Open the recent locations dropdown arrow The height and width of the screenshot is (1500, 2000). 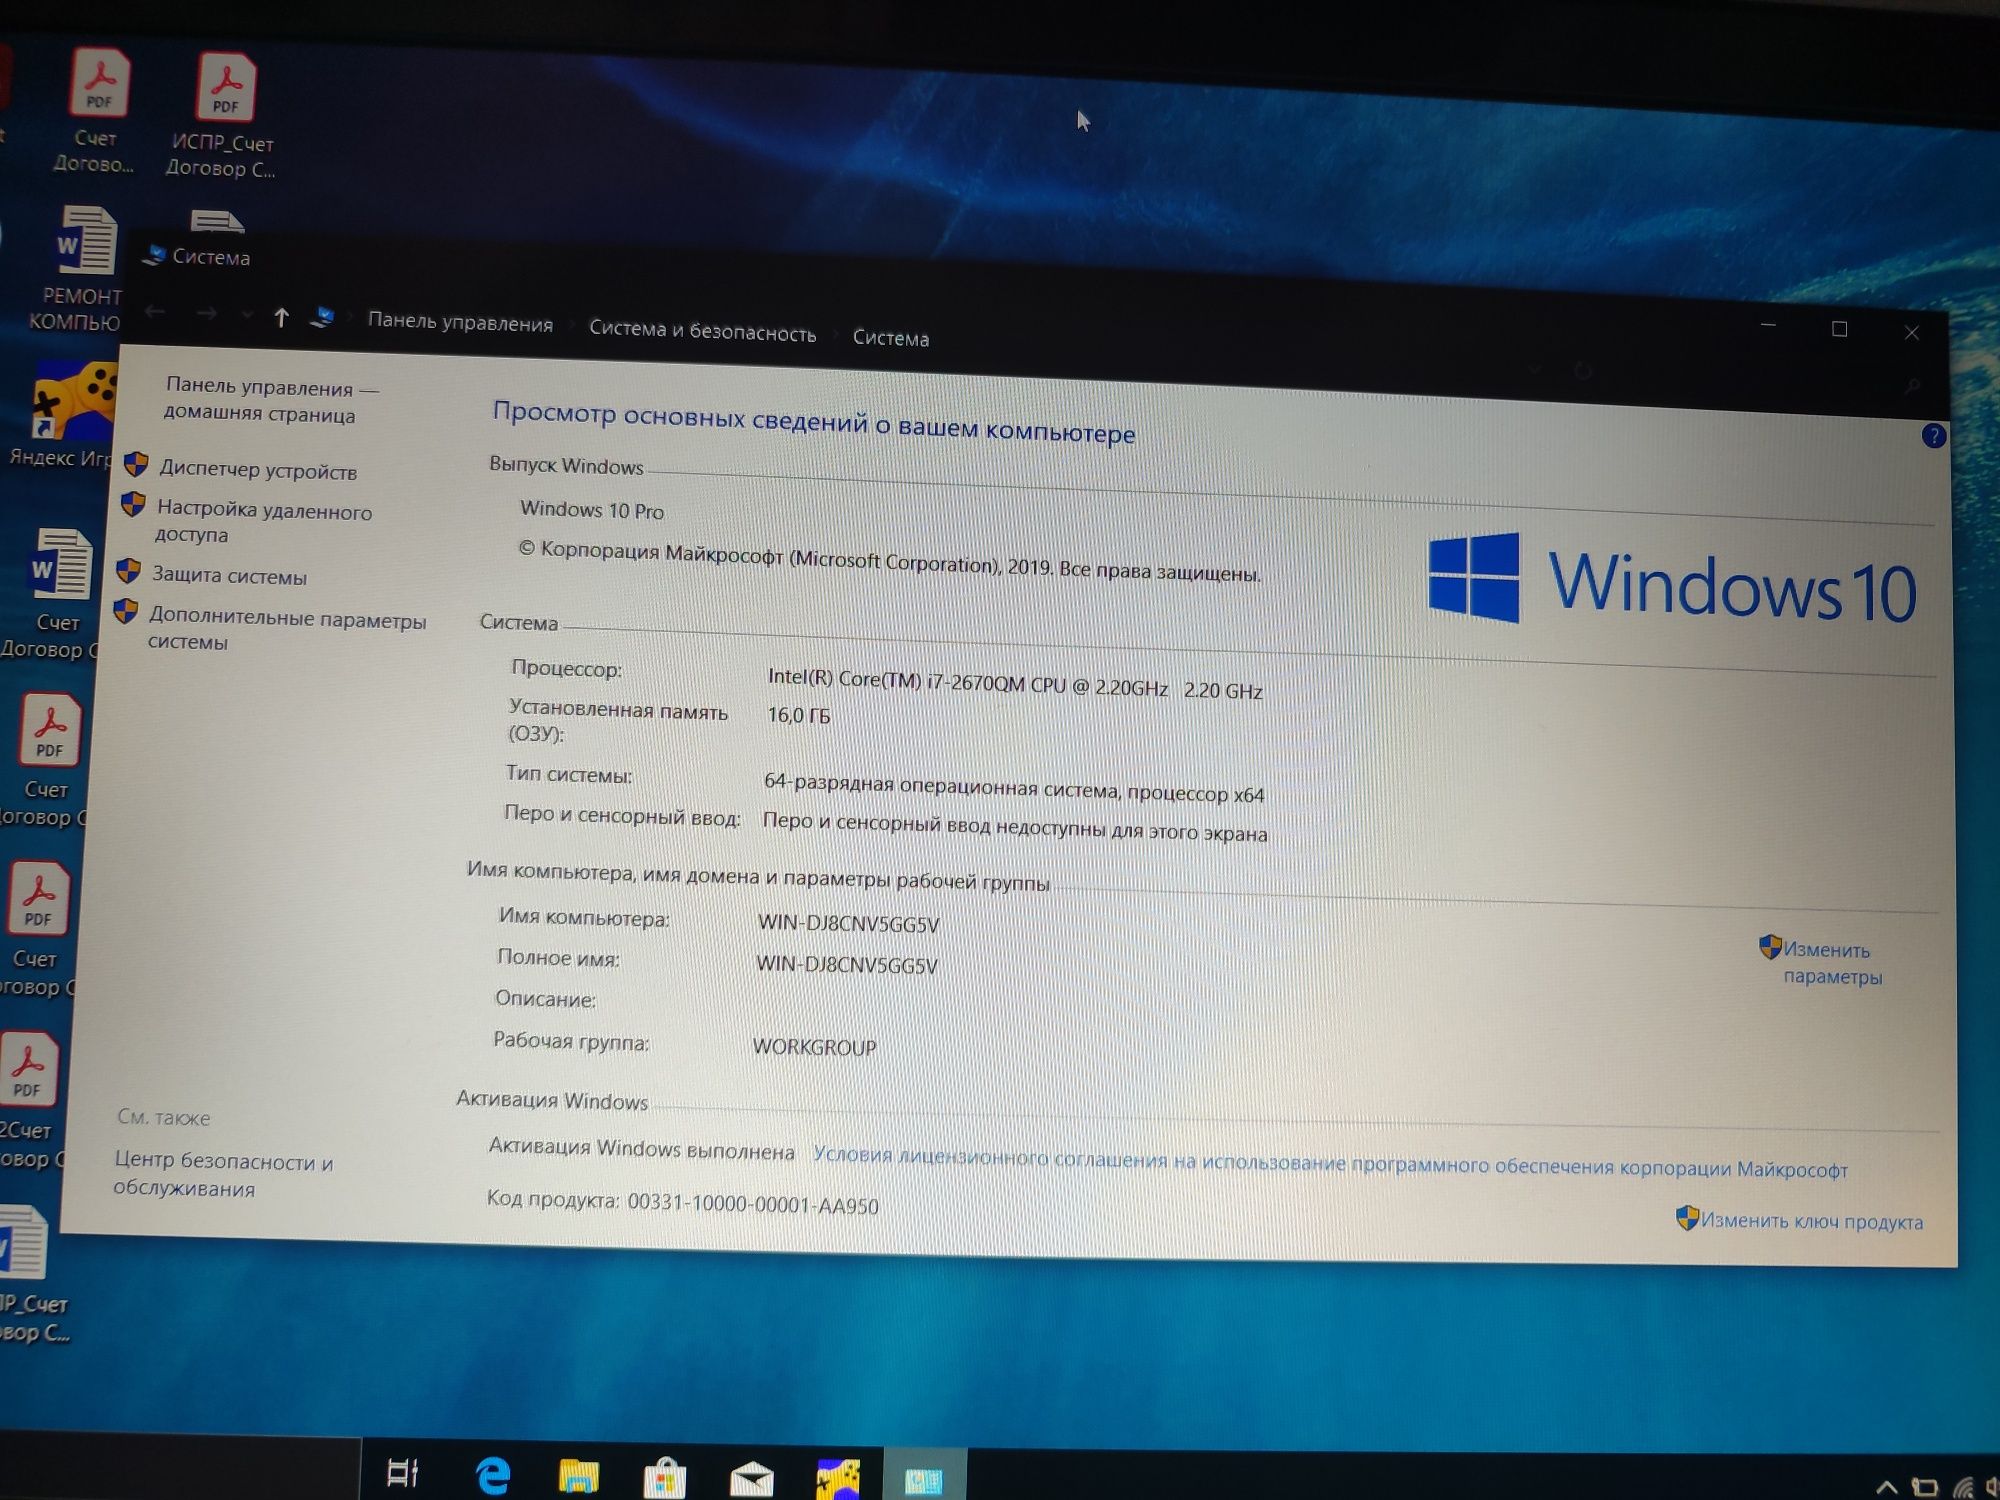(246, 315)
